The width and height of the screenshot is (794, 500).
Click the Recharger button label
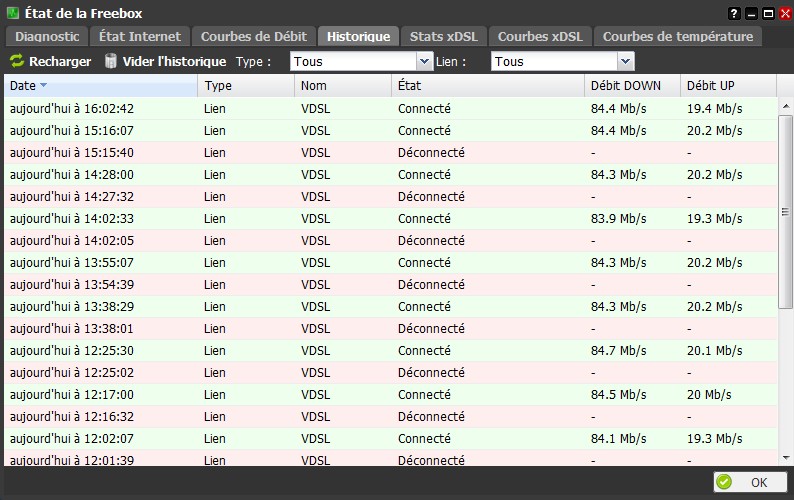coord(60,61)
